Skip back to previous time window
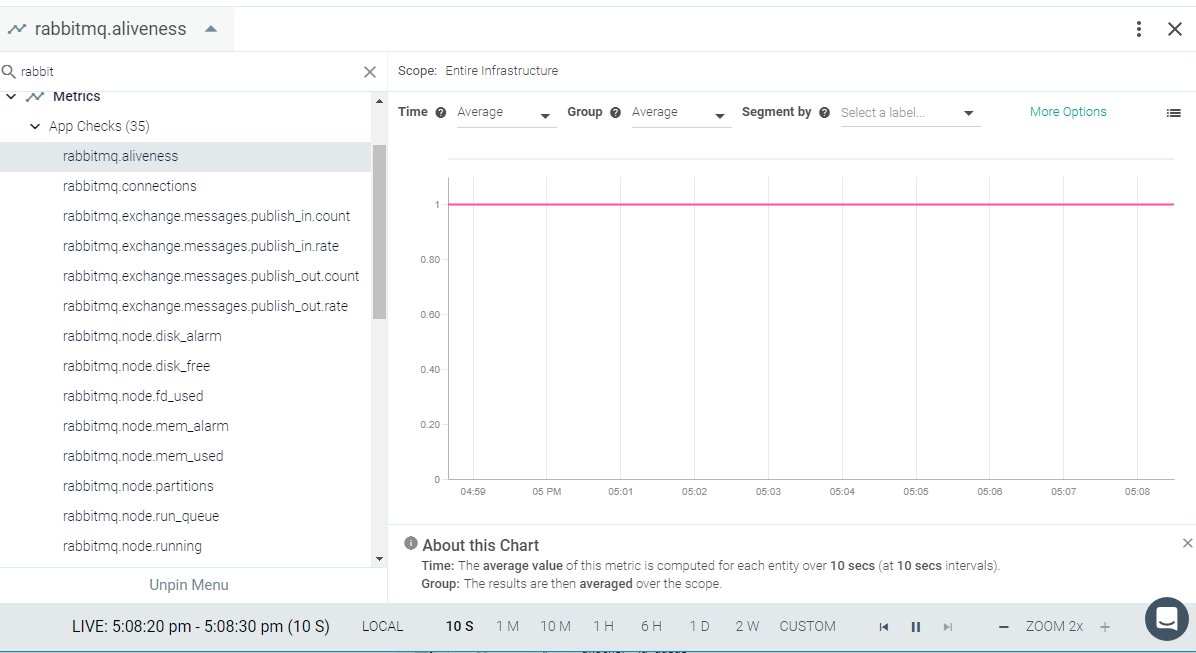The height and width of the screenshot is (653, 1196). point(883,627)
